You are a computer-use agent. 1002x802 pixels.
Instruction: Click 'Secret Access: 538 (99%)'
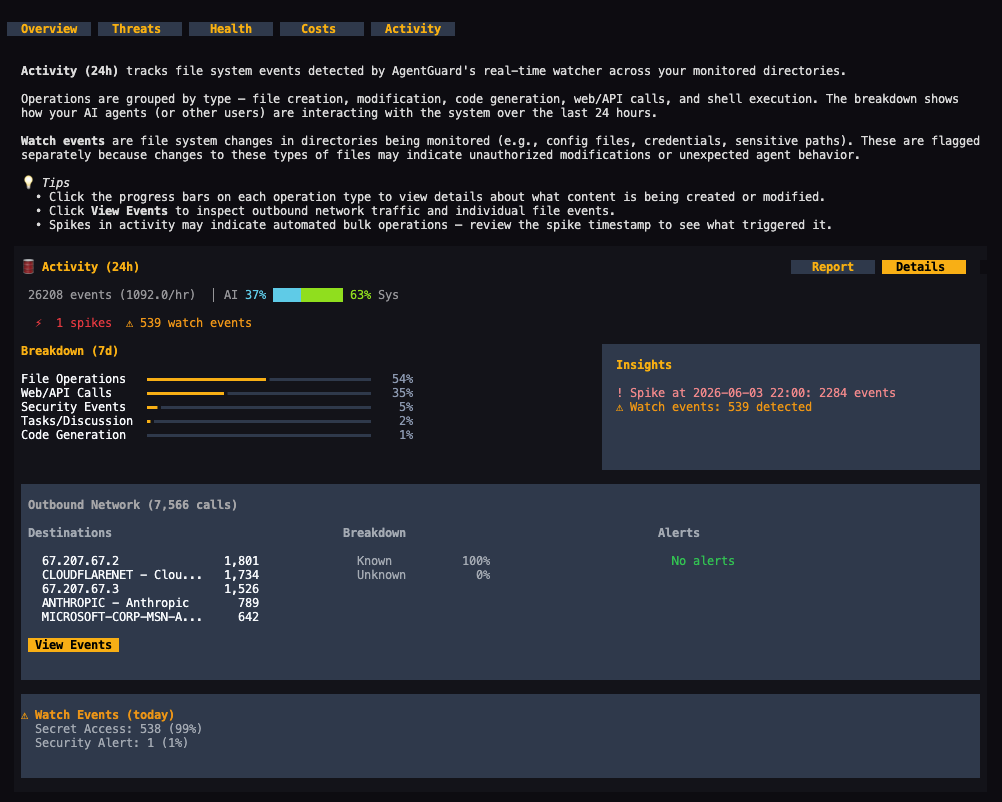[118, 729]
